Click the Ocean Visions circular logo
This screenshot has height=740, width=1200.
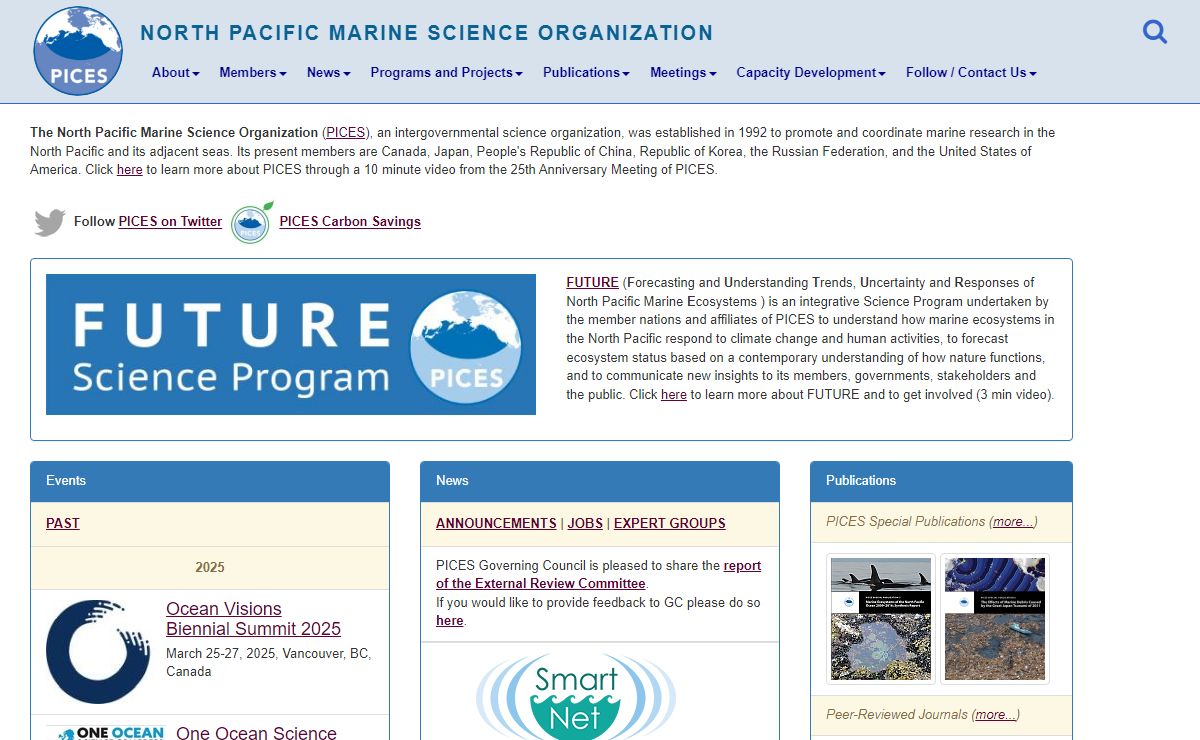coord(98,652)
